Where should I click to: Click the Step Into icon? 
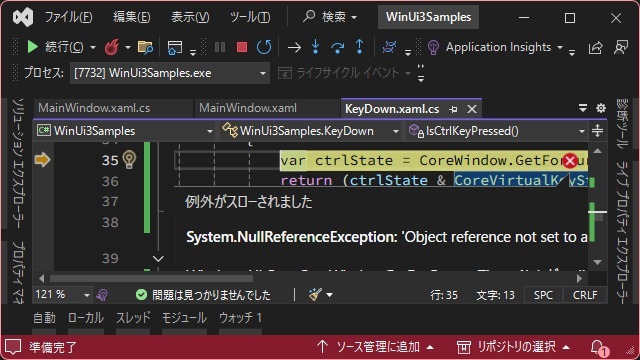click(316, 47)
